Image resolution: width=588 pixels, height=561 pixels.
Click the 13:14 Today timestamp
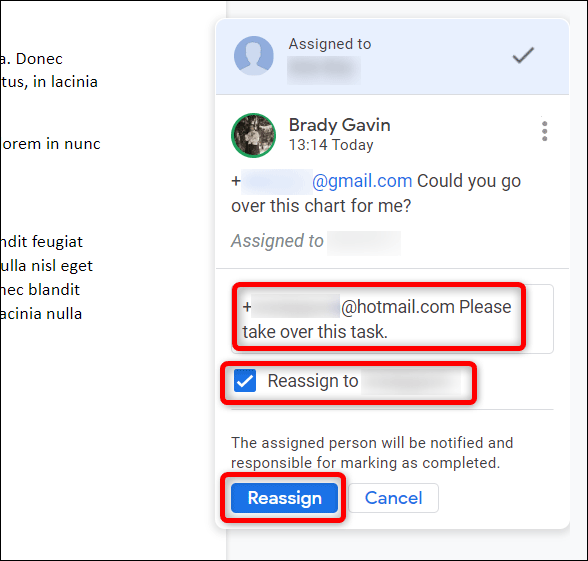point(331,145)
